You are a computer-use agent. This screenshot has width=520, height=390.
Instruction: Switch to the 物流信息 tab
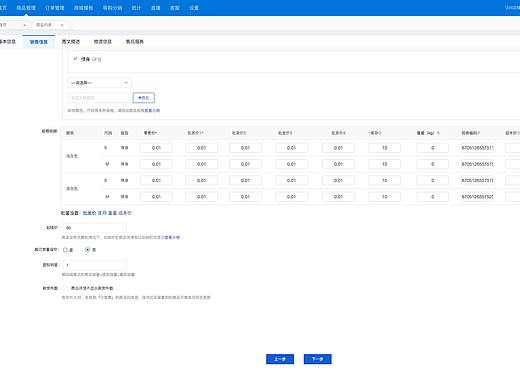point(103,42)
